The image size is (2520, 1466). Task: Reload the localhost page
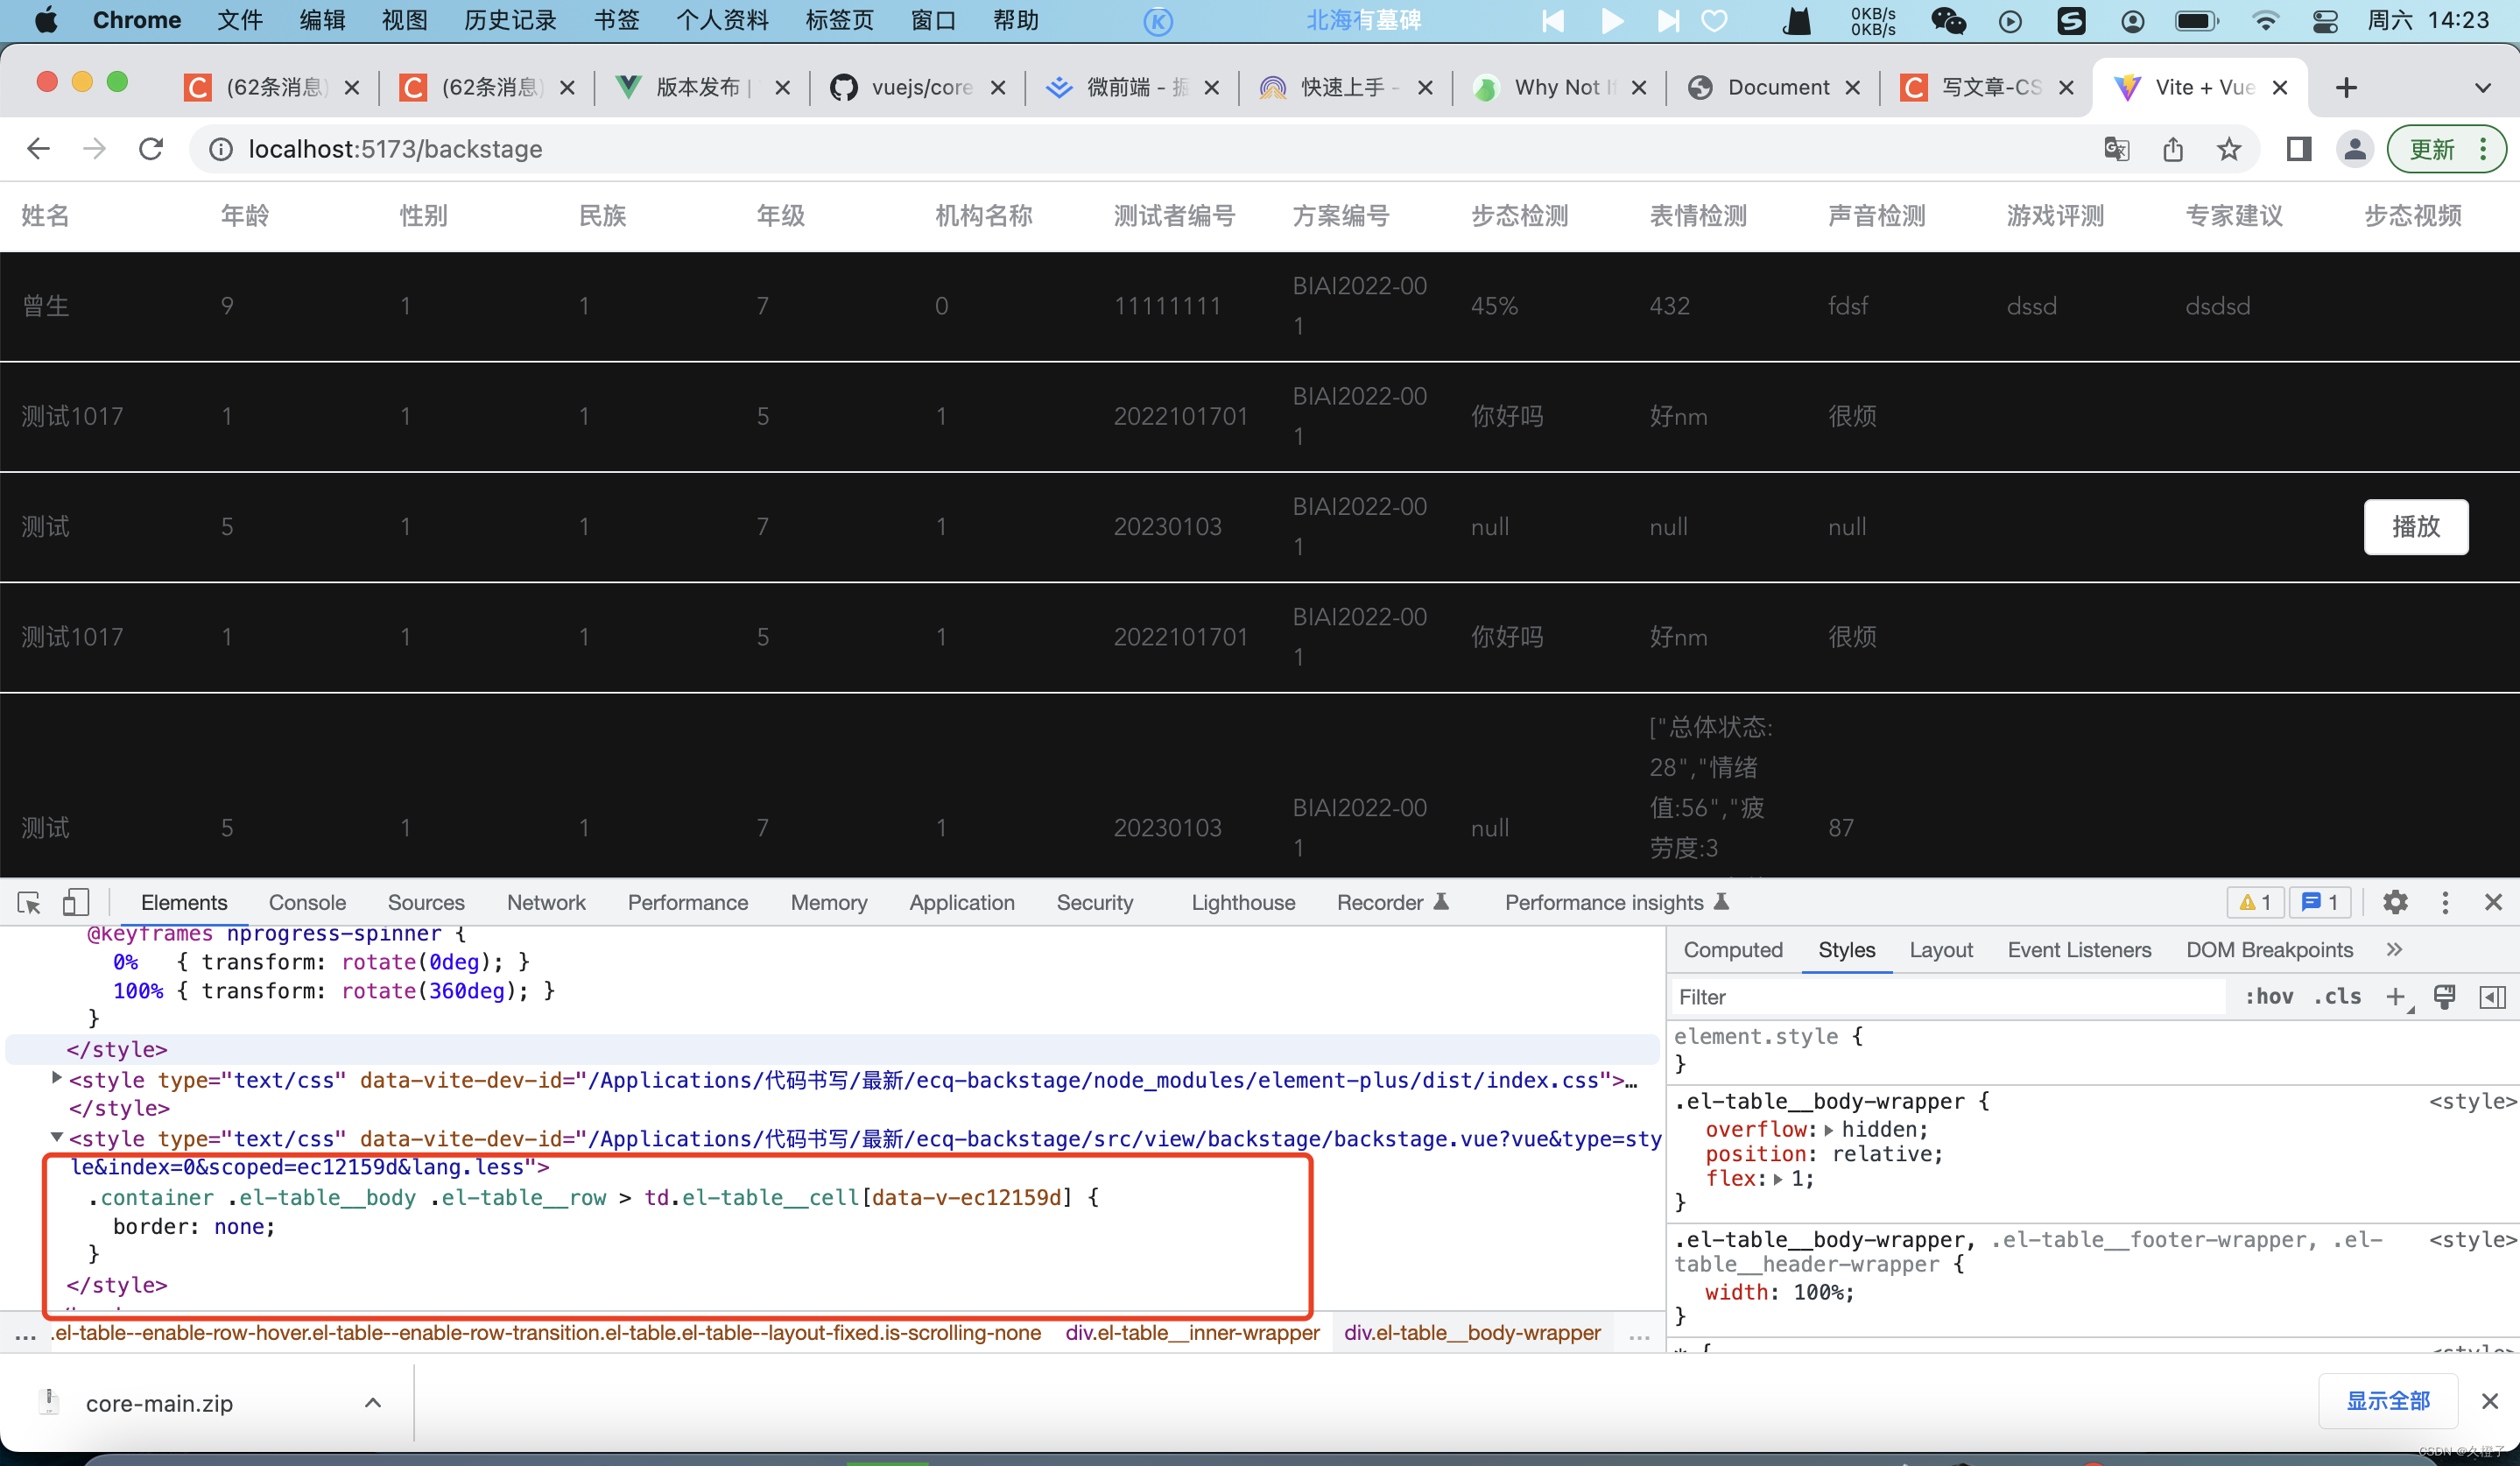pos(151,149)
